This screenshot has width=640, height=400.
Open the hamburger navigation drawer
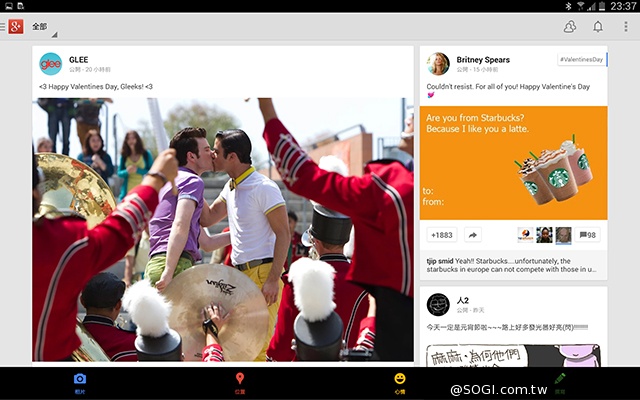tap(3, 27)
